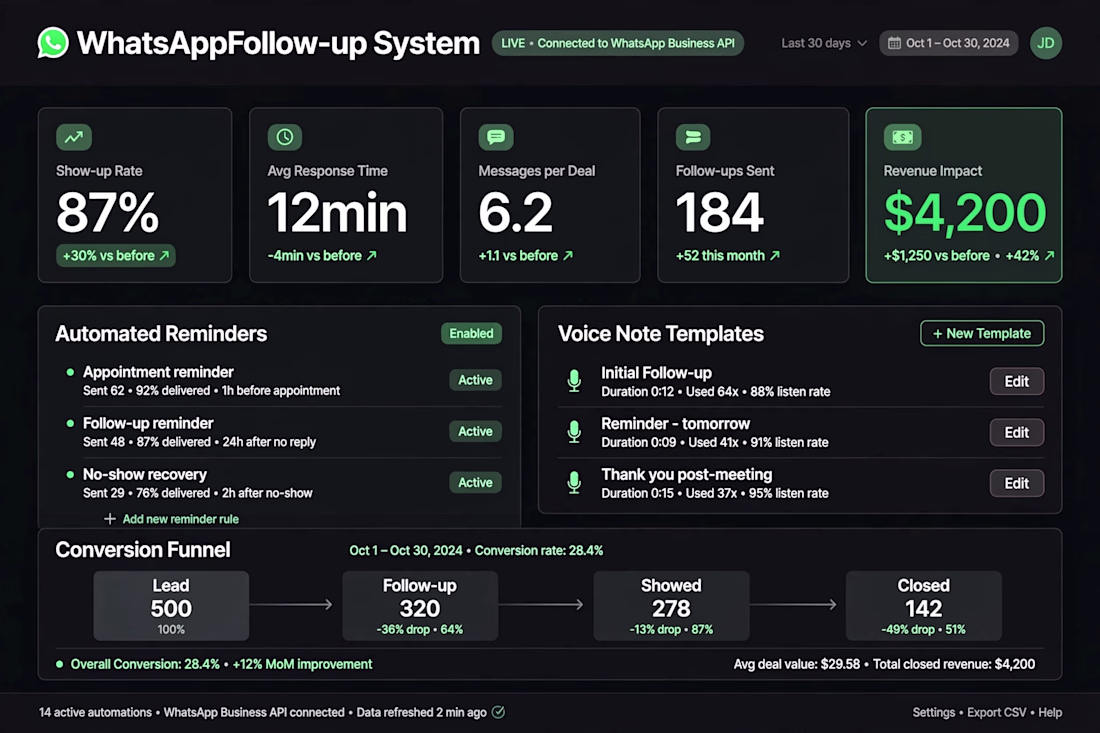Screen dimensions: 1100x733
Task: Click the Revenue Impact dollar icon
Action: tap(902, 137)
